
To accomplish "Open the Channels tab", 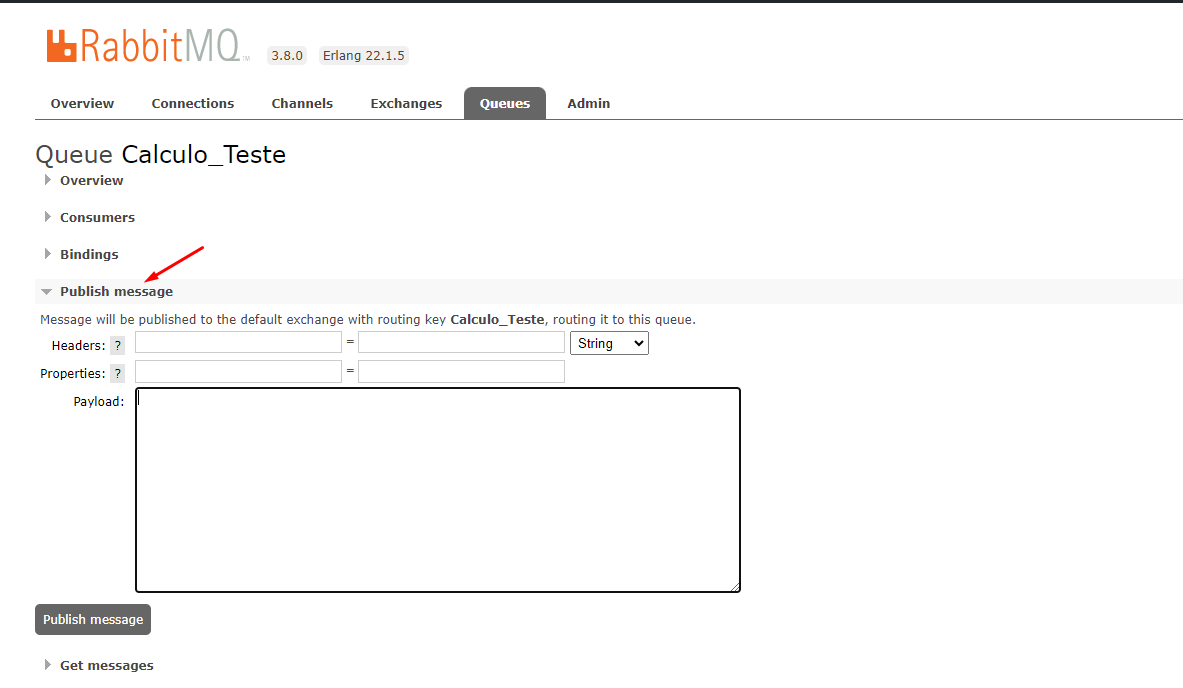I will (302, 103).
